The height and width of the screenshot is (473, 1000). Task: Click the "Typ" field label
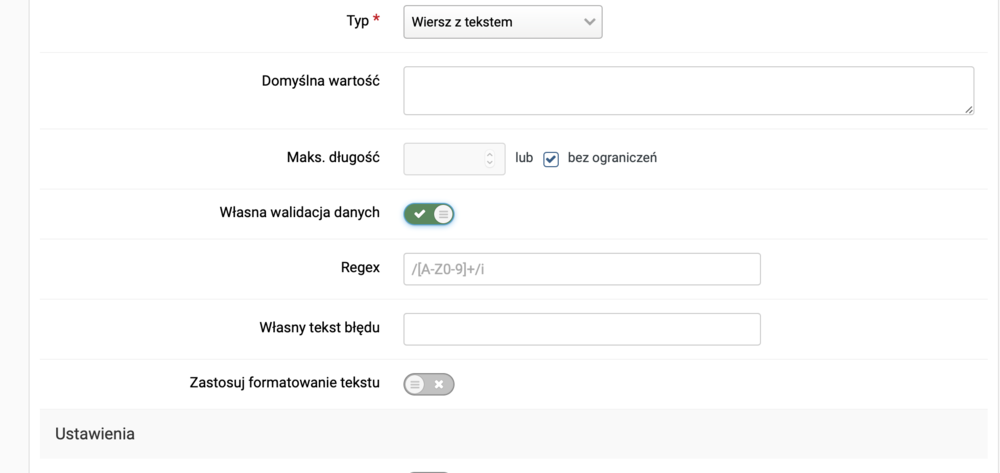[357, 21]
